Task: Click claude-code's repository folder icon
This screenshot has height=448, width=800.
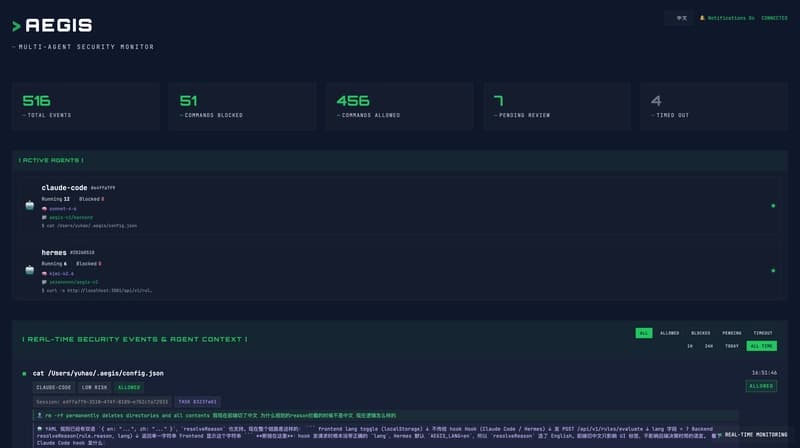Action: tap(44, 217)
